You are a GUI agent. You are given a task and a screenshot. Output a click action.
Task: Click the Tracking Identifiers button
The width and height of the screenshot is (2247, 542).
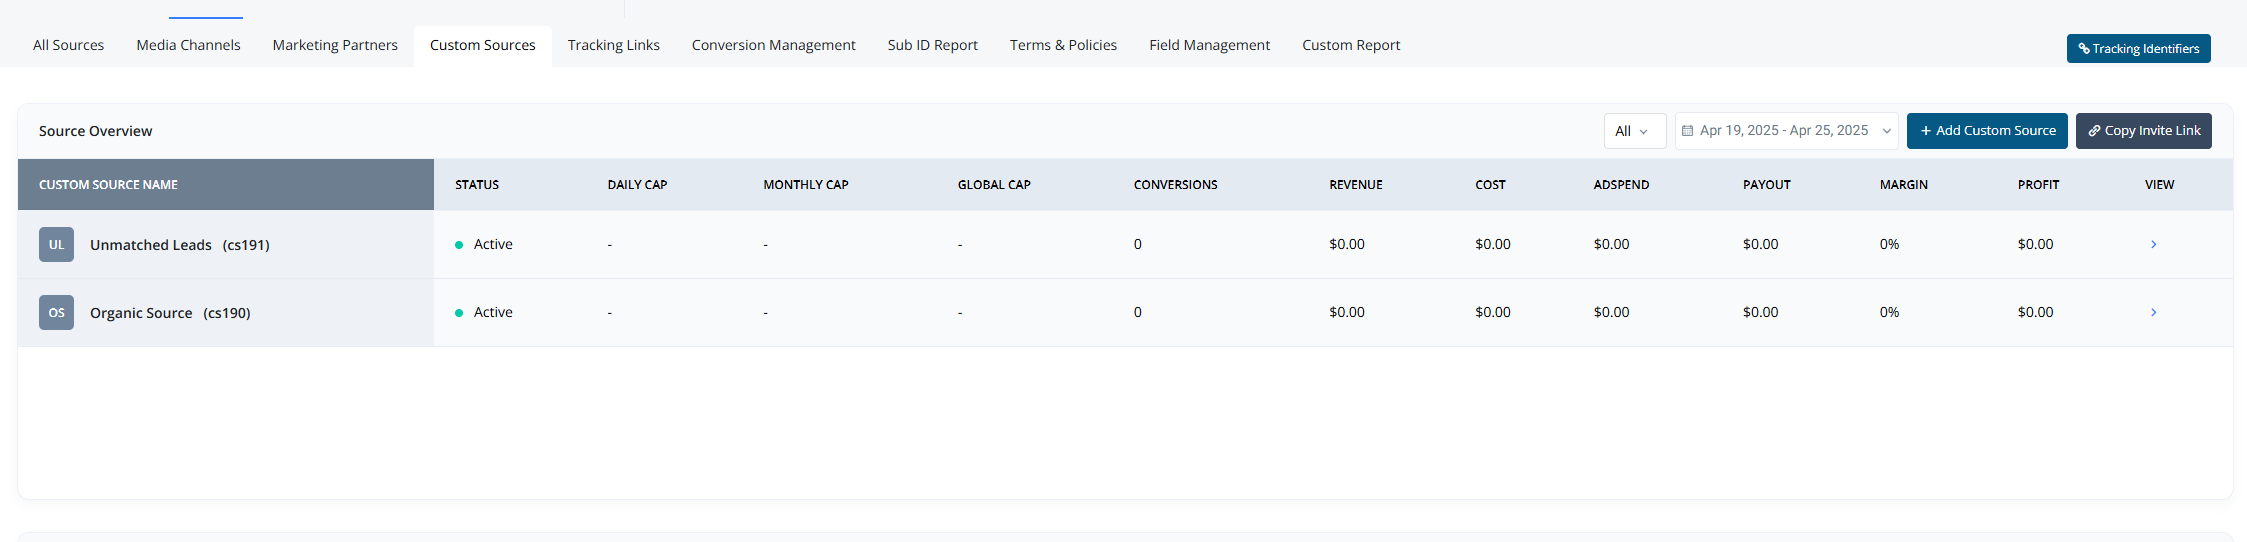(x=2138, y=48)
